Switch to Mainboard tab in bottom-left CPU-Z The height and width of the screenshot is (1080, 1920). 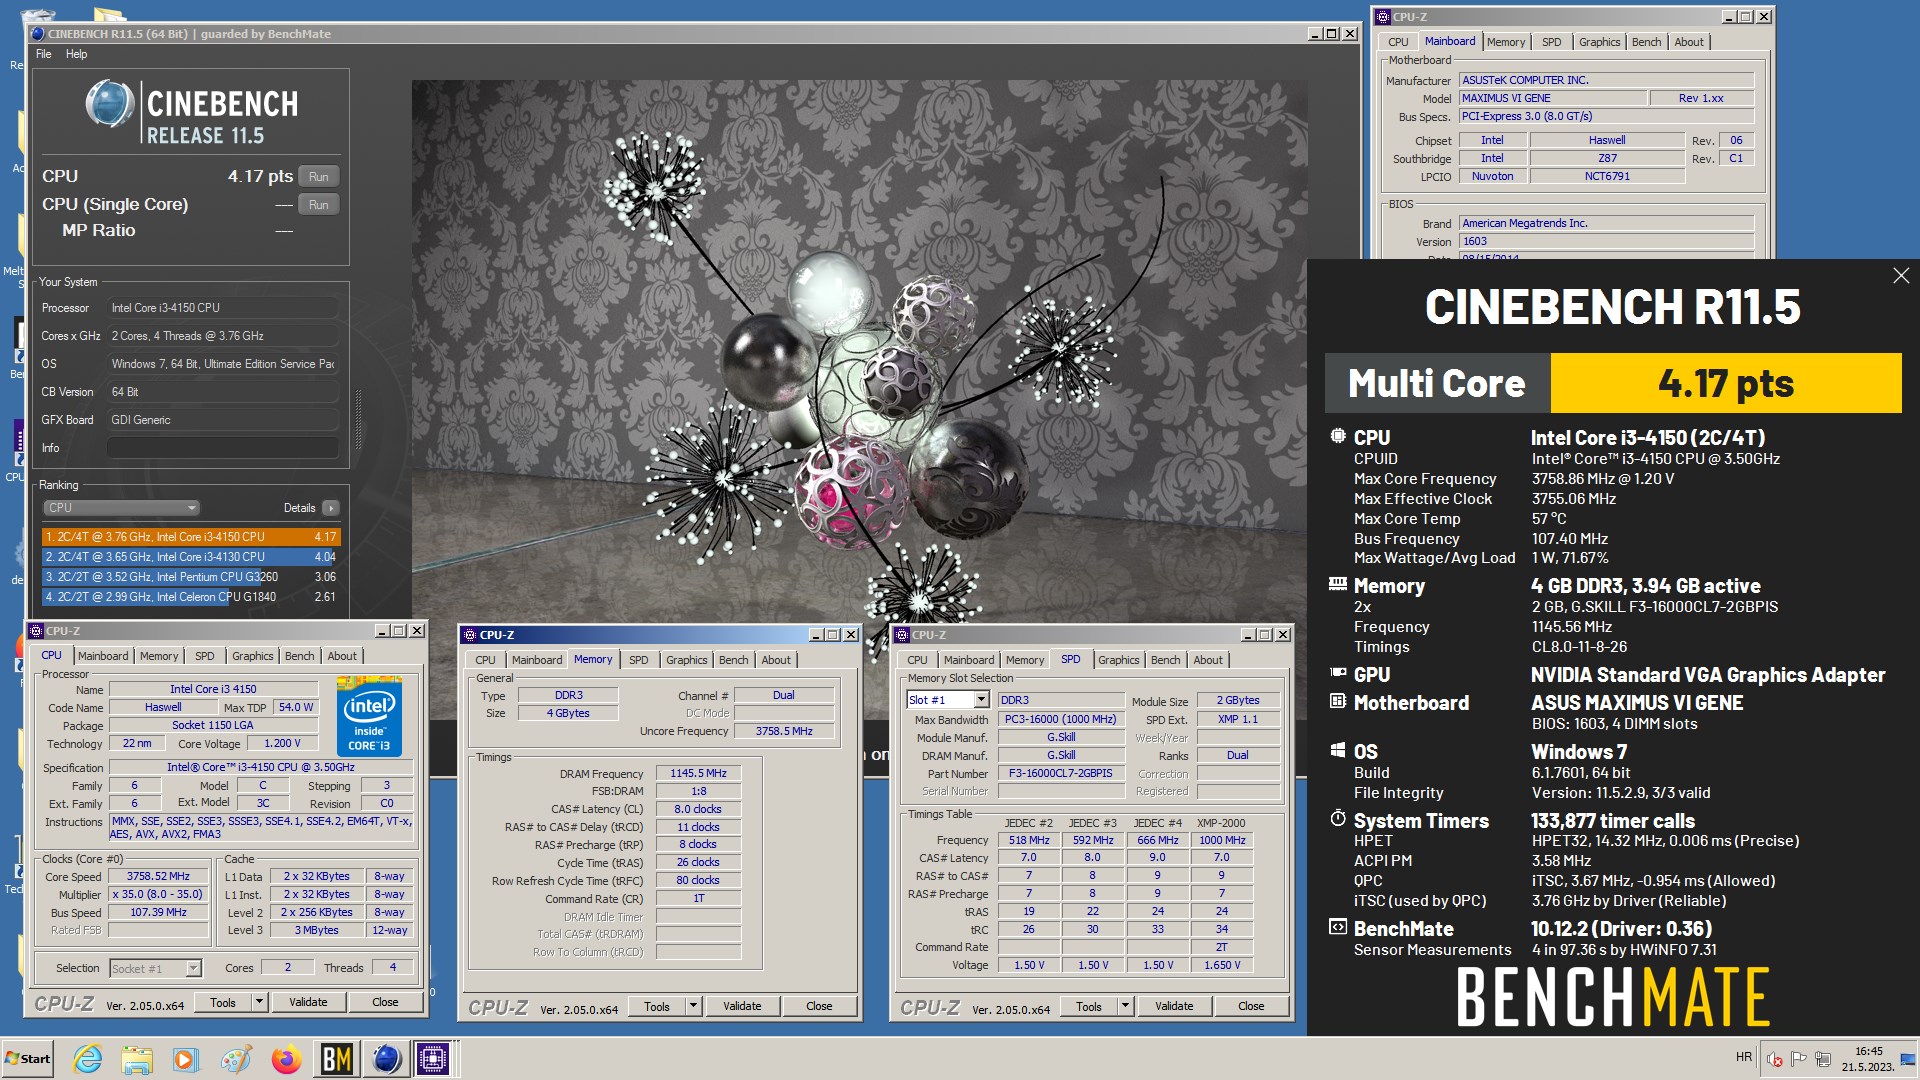103,656
